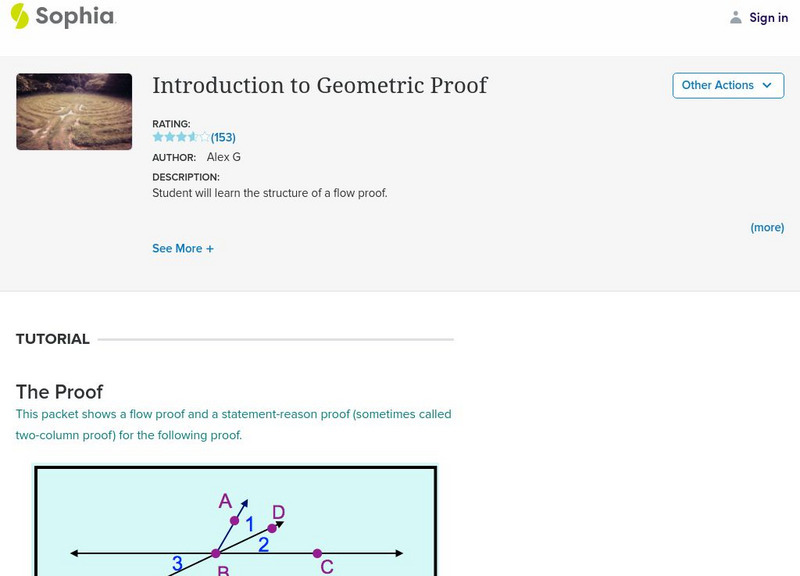800x576 pixels.
Task: Click the third rating star
Action: pos(181,137)
